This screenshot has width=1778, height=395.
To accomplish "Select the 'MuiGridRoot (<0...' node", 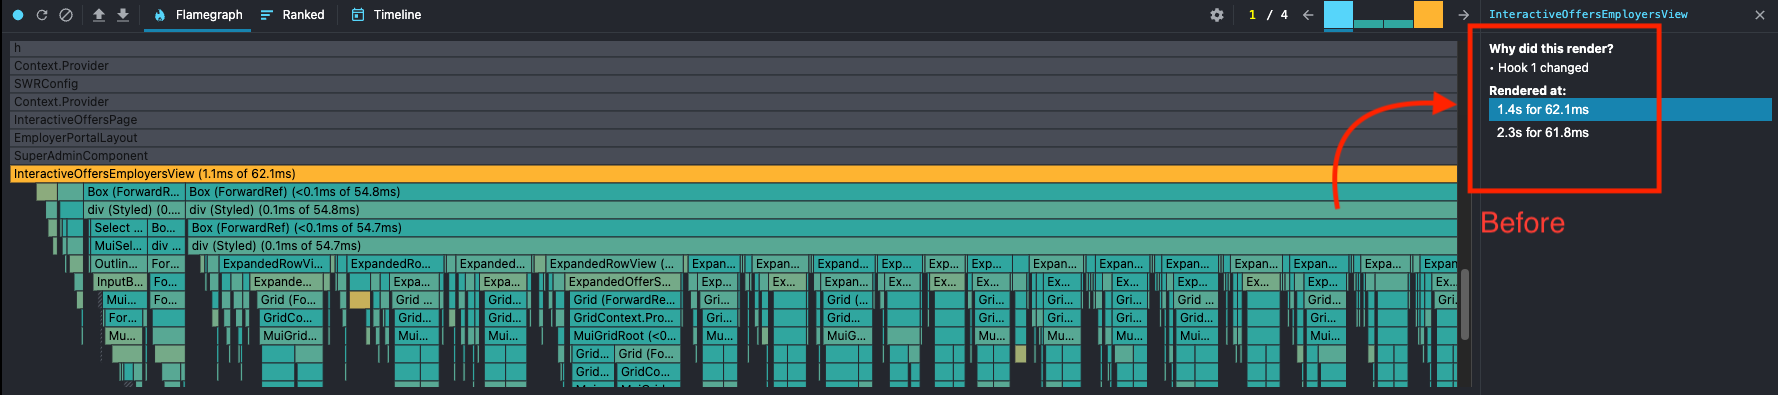I will click(626, 336).
